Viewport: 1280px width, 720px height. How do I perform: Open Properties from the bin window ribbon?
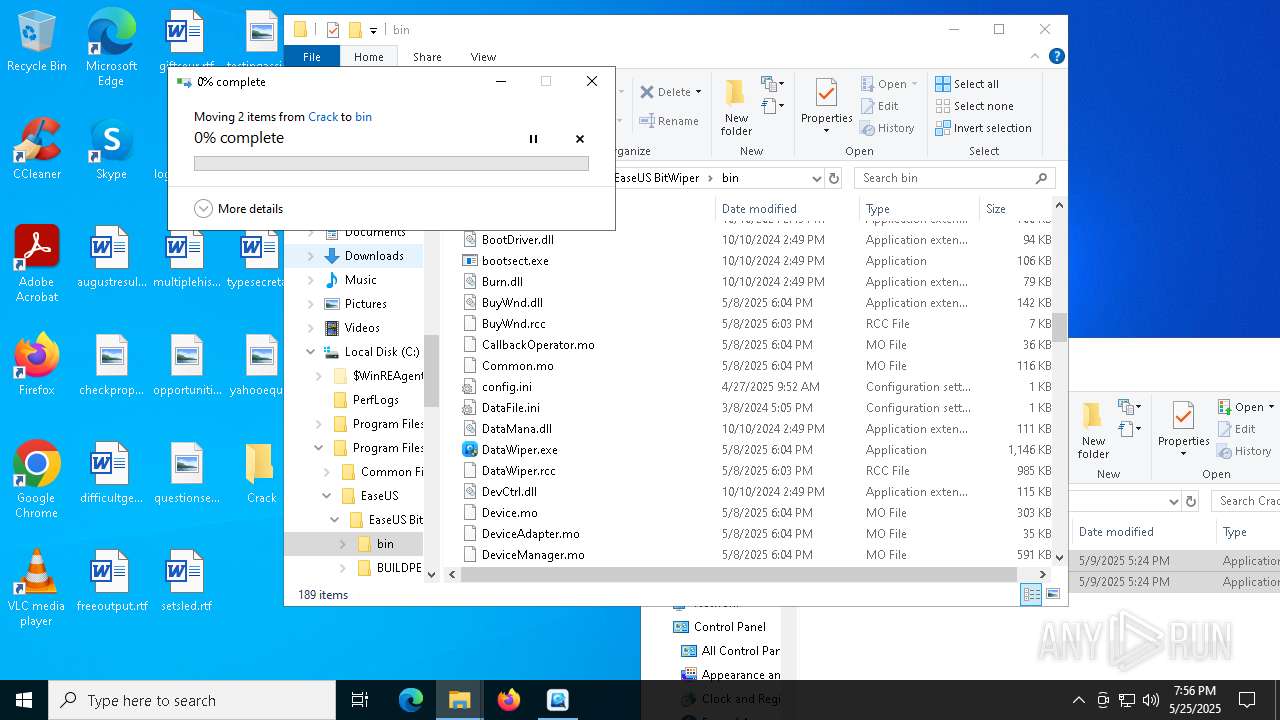point(826,108)
